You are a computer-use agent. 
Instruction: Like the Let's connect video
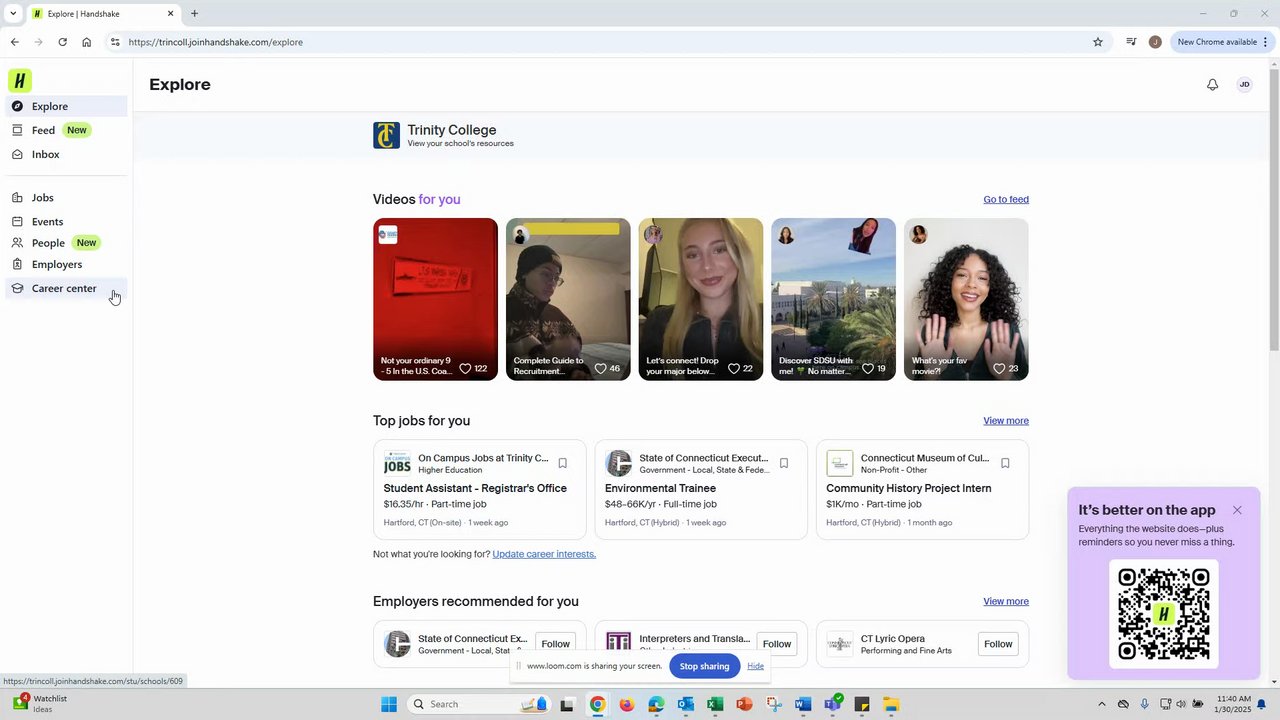coord(733,368)
